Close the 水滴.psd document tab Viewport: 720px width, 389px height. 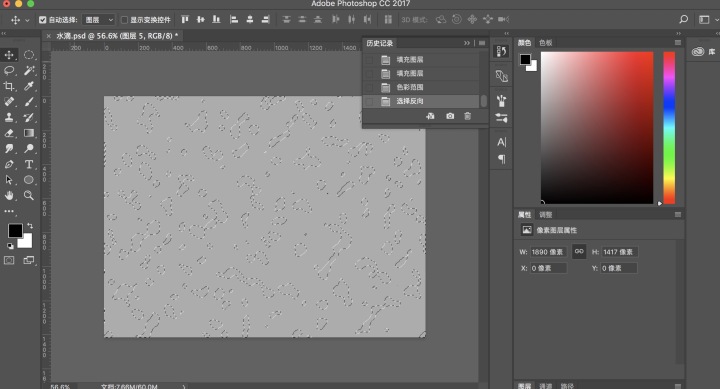pyautogui.click(x=48, y=36)
